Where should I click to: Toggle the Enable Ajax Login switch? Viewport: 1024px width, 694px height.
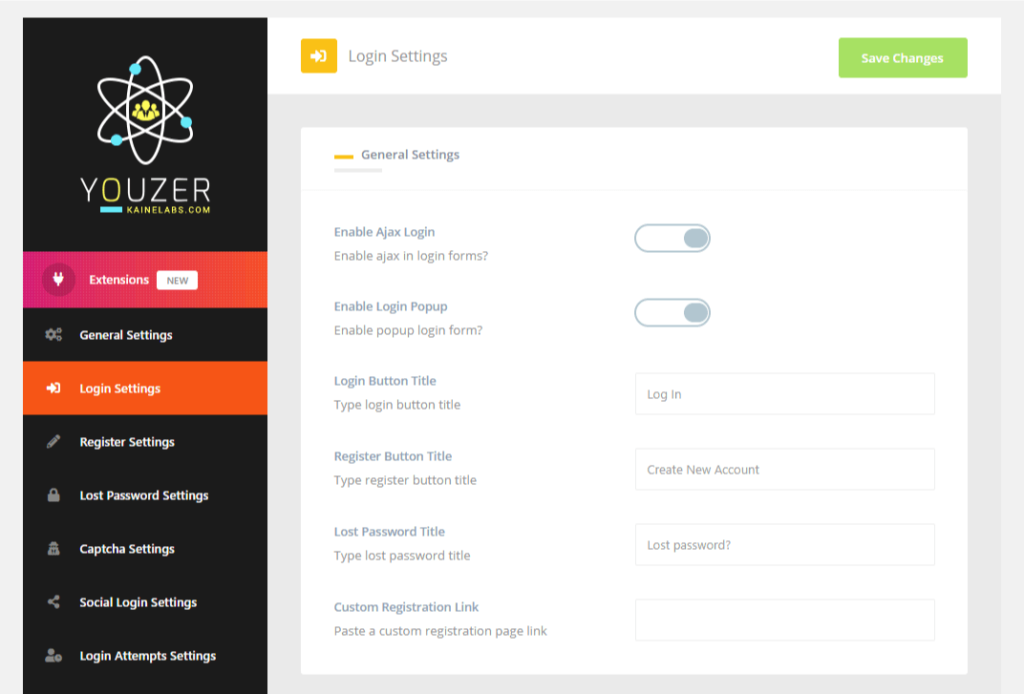coord(672,238)
